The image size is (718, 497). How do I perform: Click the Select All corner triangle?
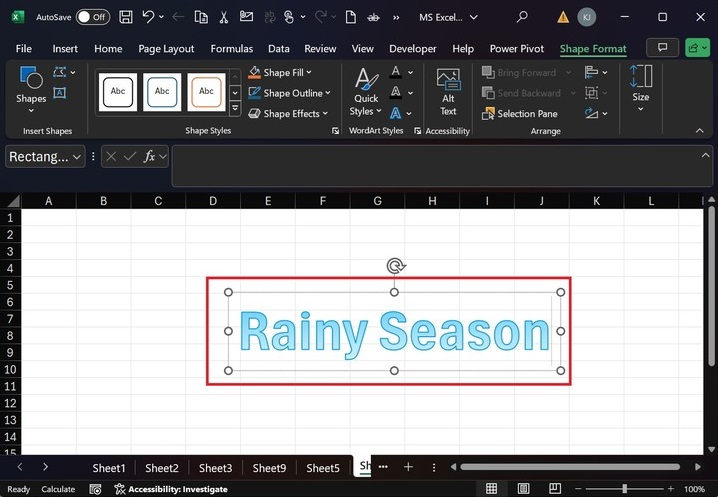13,201
